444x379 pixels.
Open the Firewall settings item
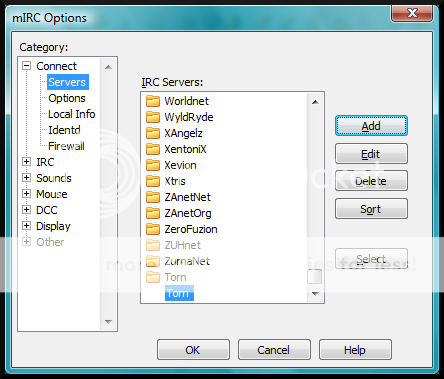point(66,146)
